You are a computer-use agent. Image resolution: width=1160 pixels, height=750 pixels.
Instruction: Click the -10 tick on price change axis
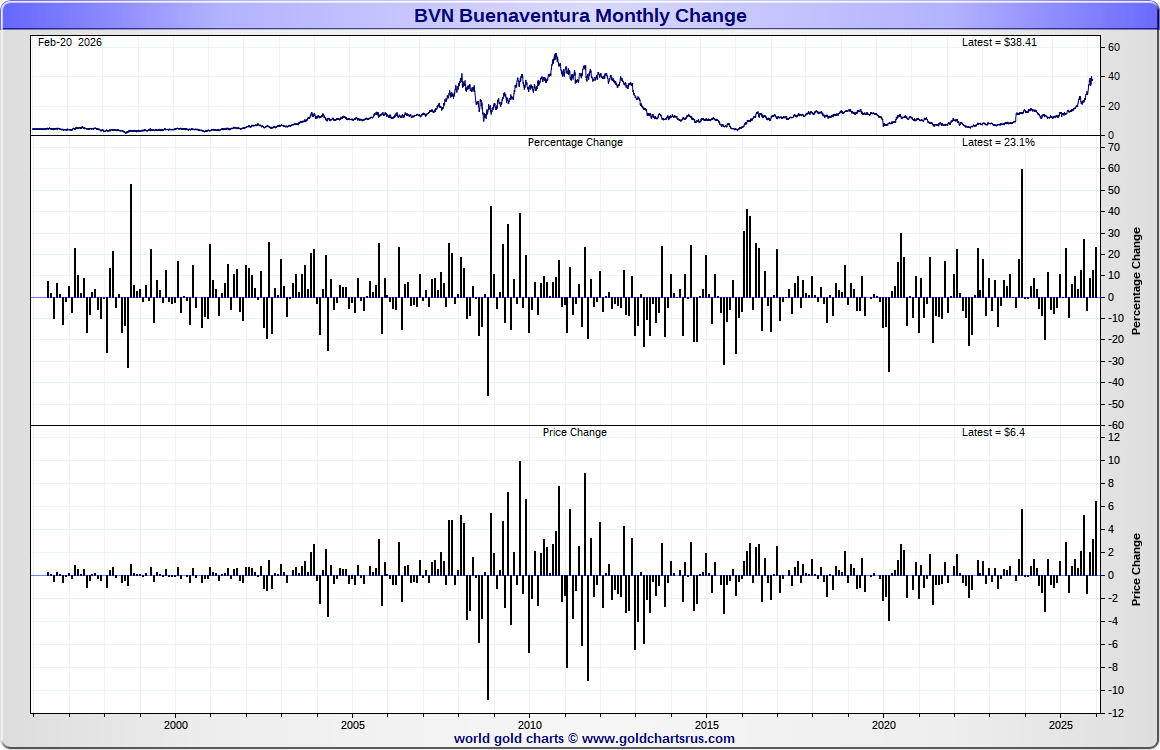click(1116, 690)
